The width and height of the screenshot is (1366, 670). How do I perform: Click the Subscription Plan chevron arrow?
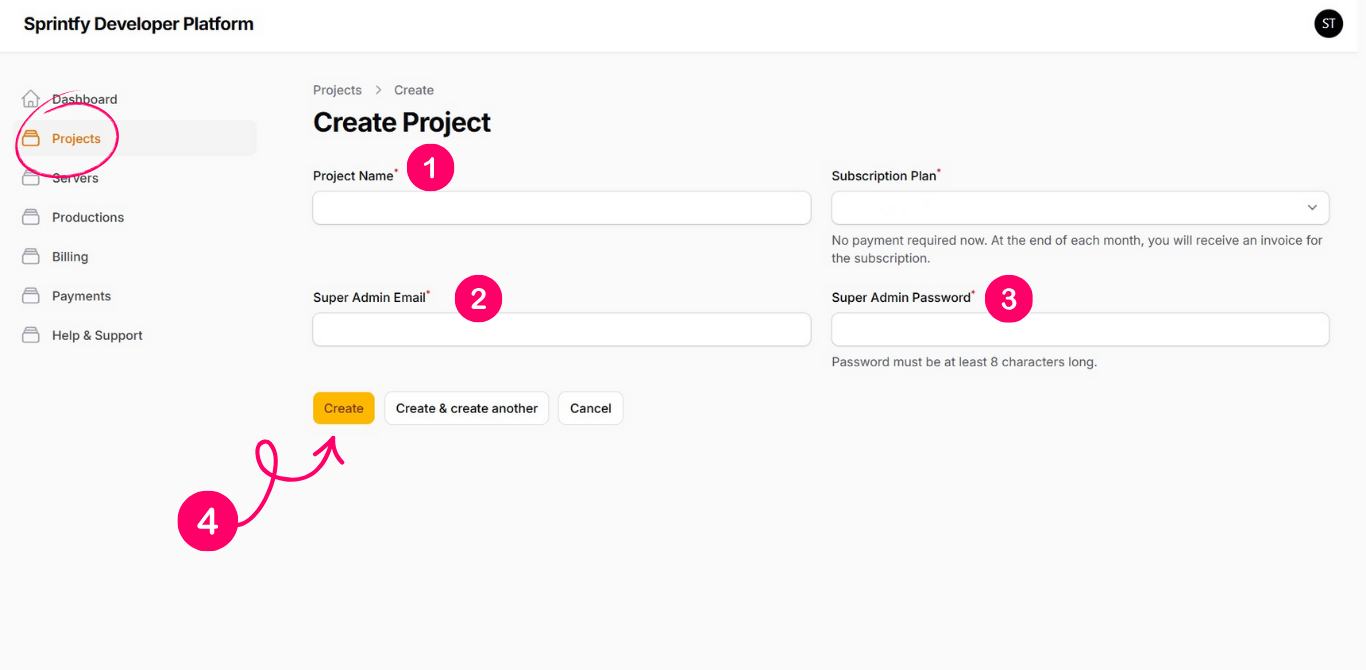pos(1312,207)
